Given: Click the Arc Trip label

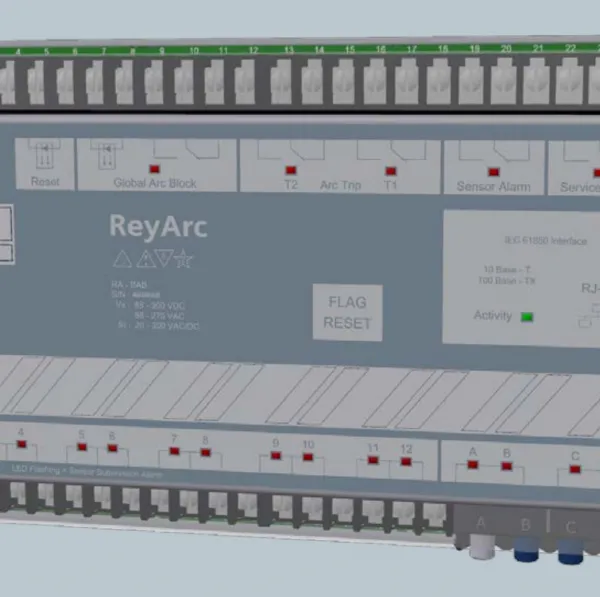Looking at the screenshot, I should pos(341,185).
